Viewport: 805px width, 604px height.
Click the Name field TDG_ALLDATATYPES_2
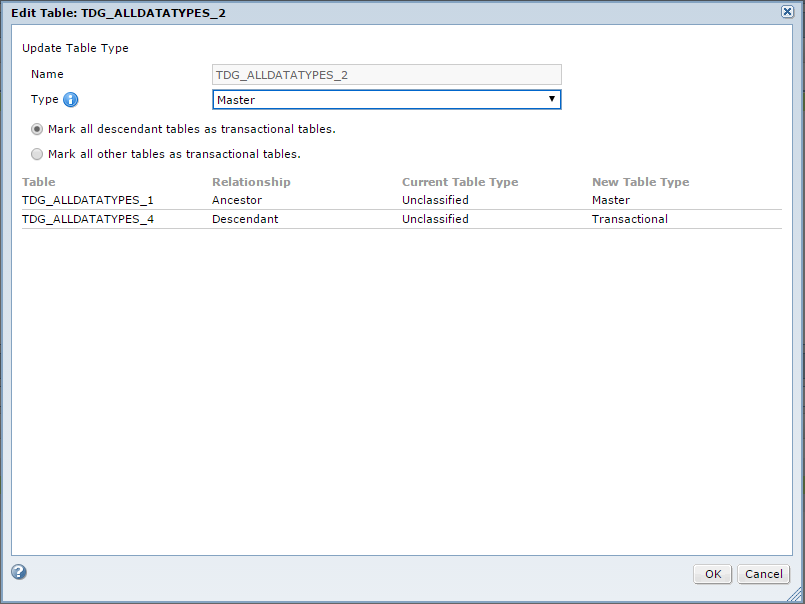point(387,75)
